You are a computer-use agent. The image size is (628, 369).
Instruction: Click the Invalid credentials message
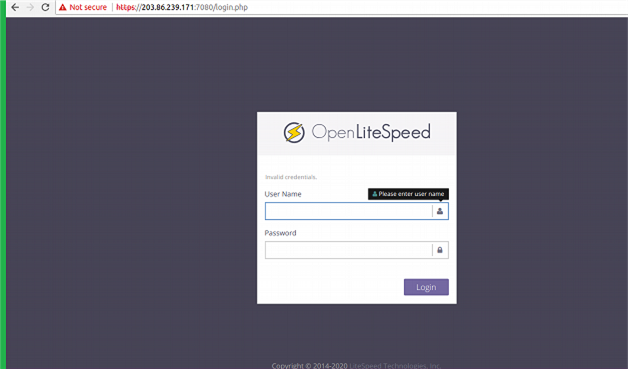pos(291,177)
